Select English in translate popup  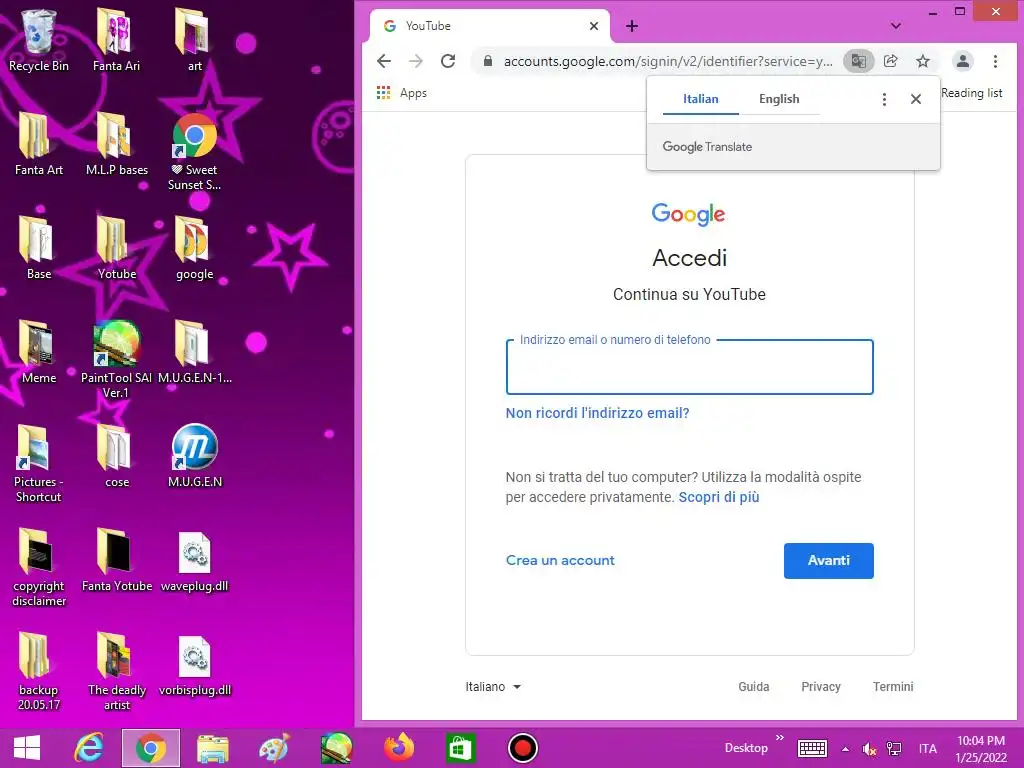pyautogui.click(x=778, y=99)
